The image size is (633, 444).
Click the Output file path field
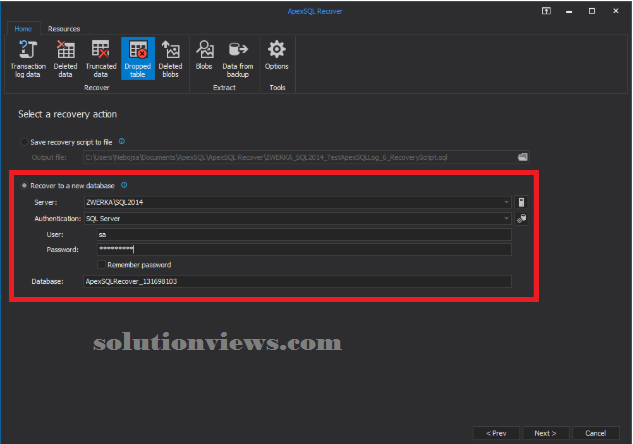[300, 157]
